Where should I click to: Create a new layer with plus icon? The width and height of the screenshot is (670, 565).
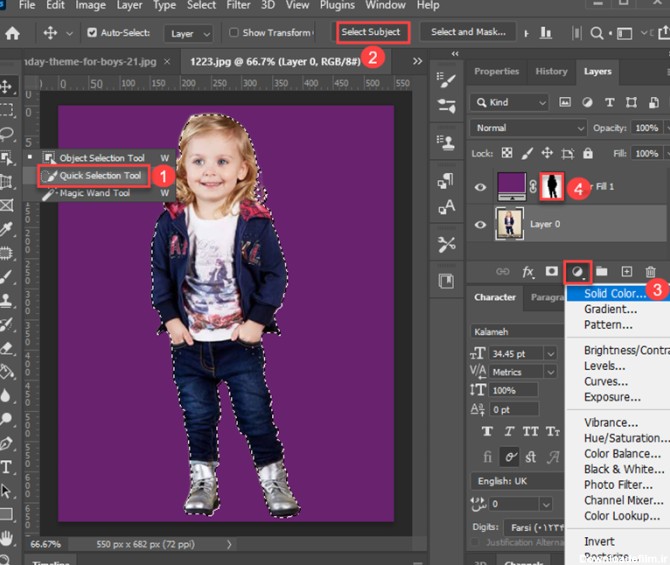[626, 271]
